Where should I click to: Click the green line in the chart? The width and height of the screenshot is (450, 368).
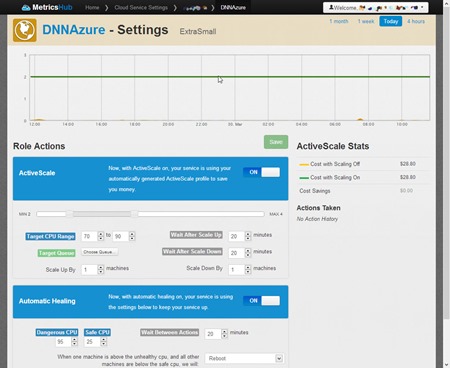tap(230, 77)
